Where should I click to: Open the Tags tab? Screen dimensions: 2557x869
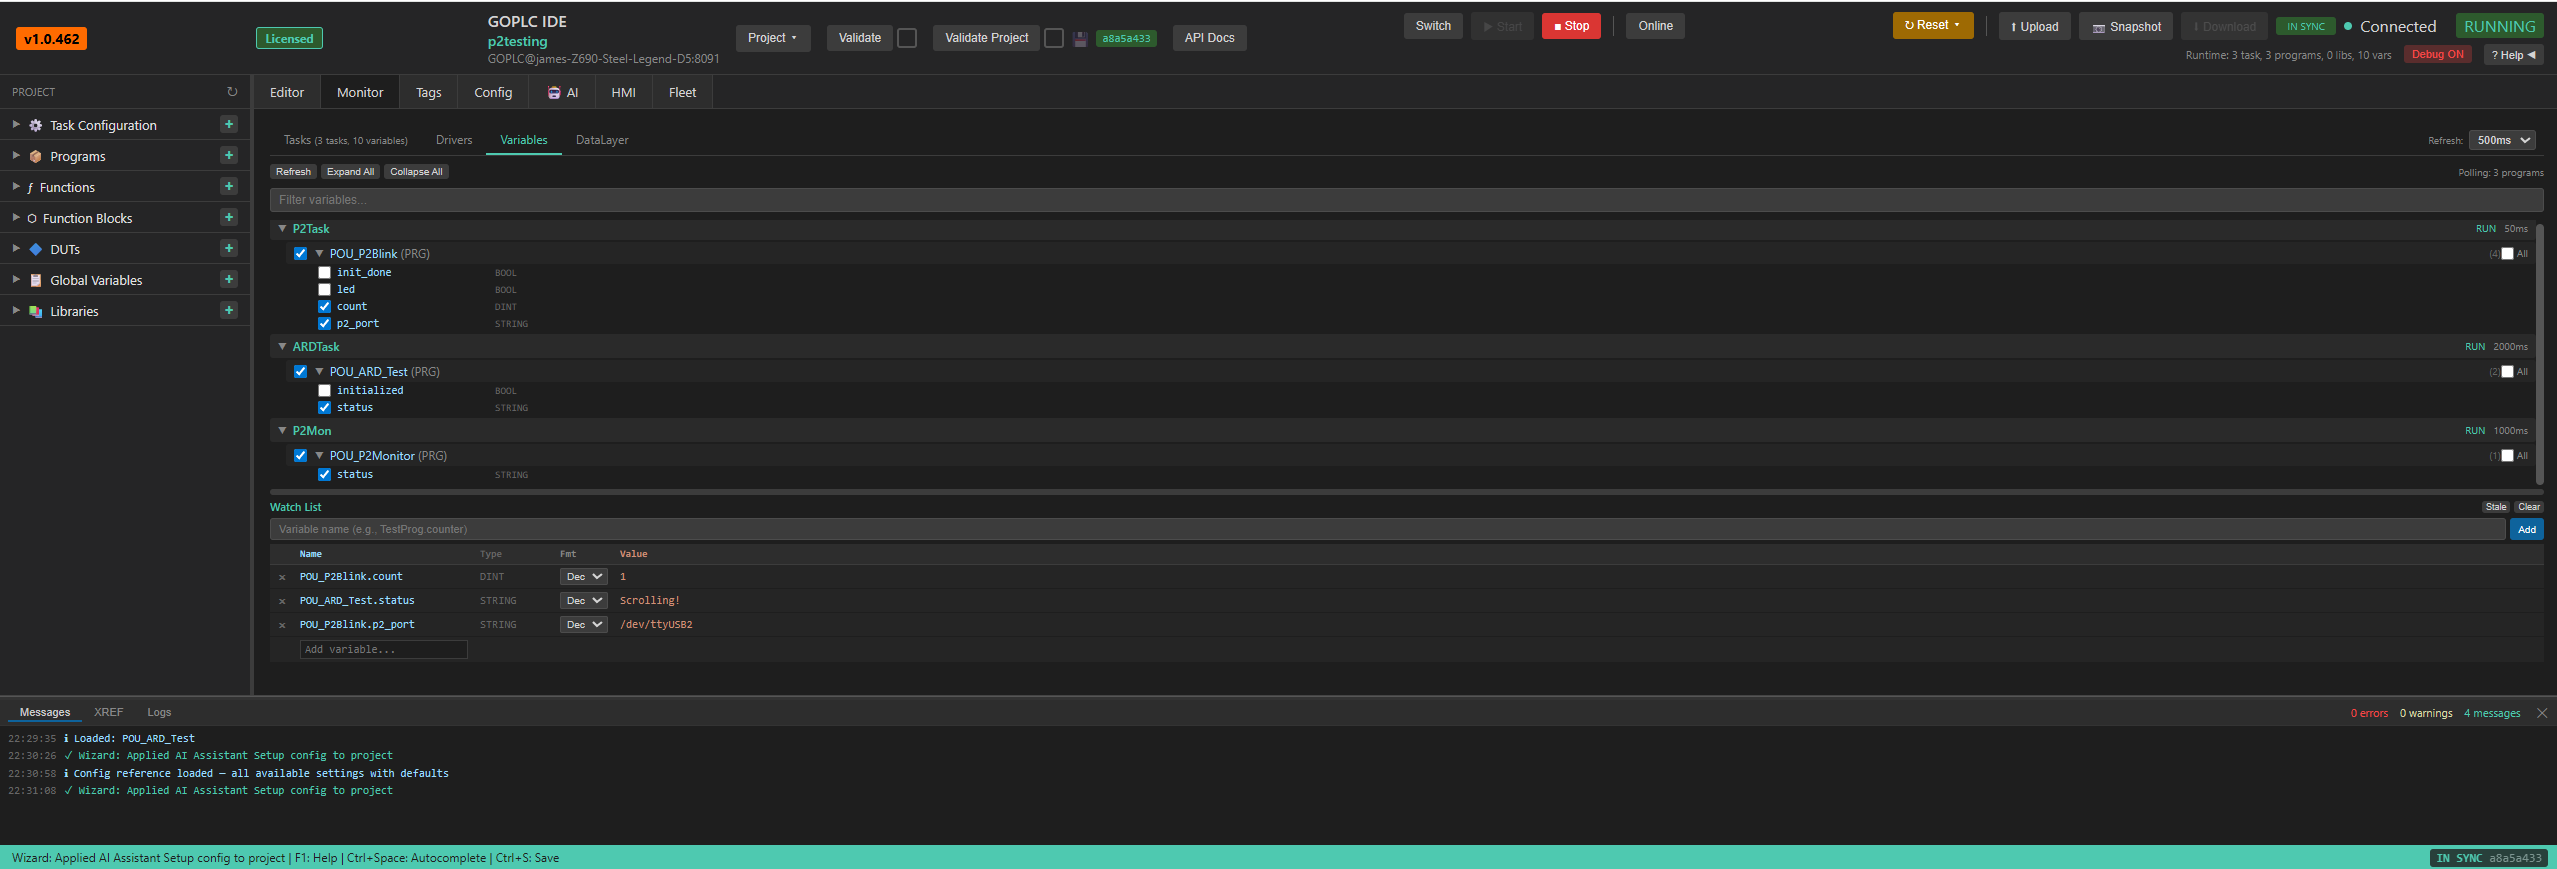[429, 92]
